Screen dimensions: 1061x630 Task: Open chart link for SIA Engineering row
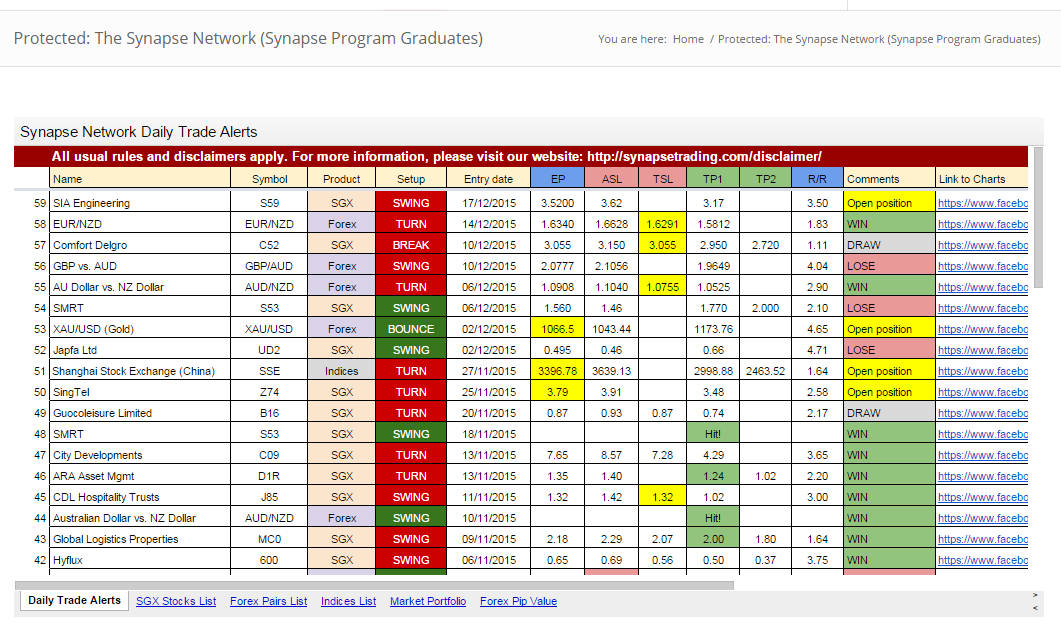pos(982,203)
